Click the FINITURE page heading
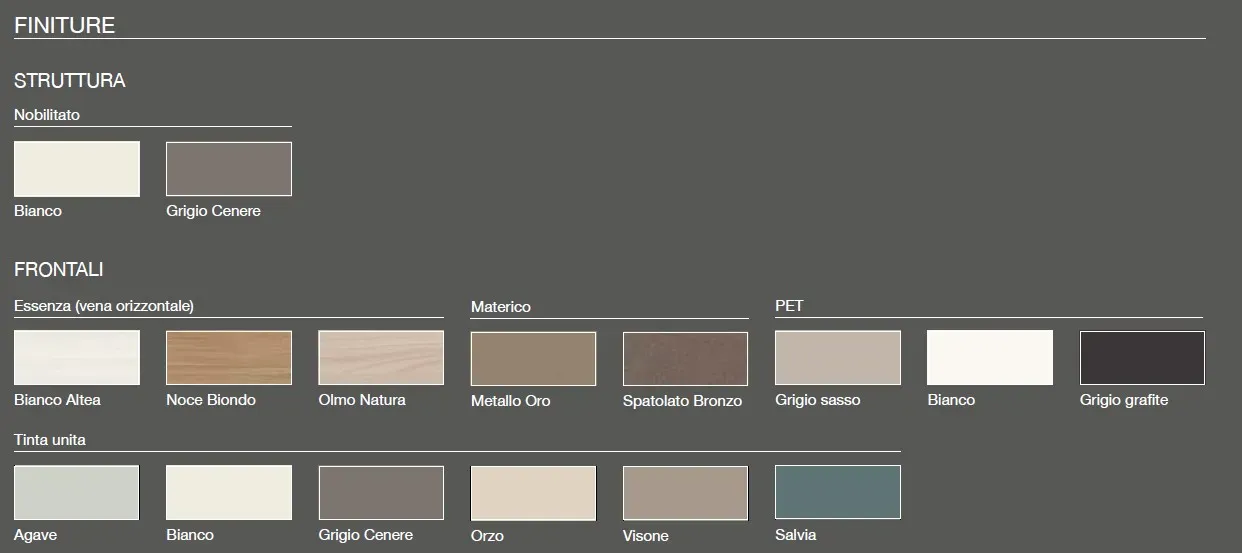This screenshot has width=1242, height=553. click(x=65, y=25)
